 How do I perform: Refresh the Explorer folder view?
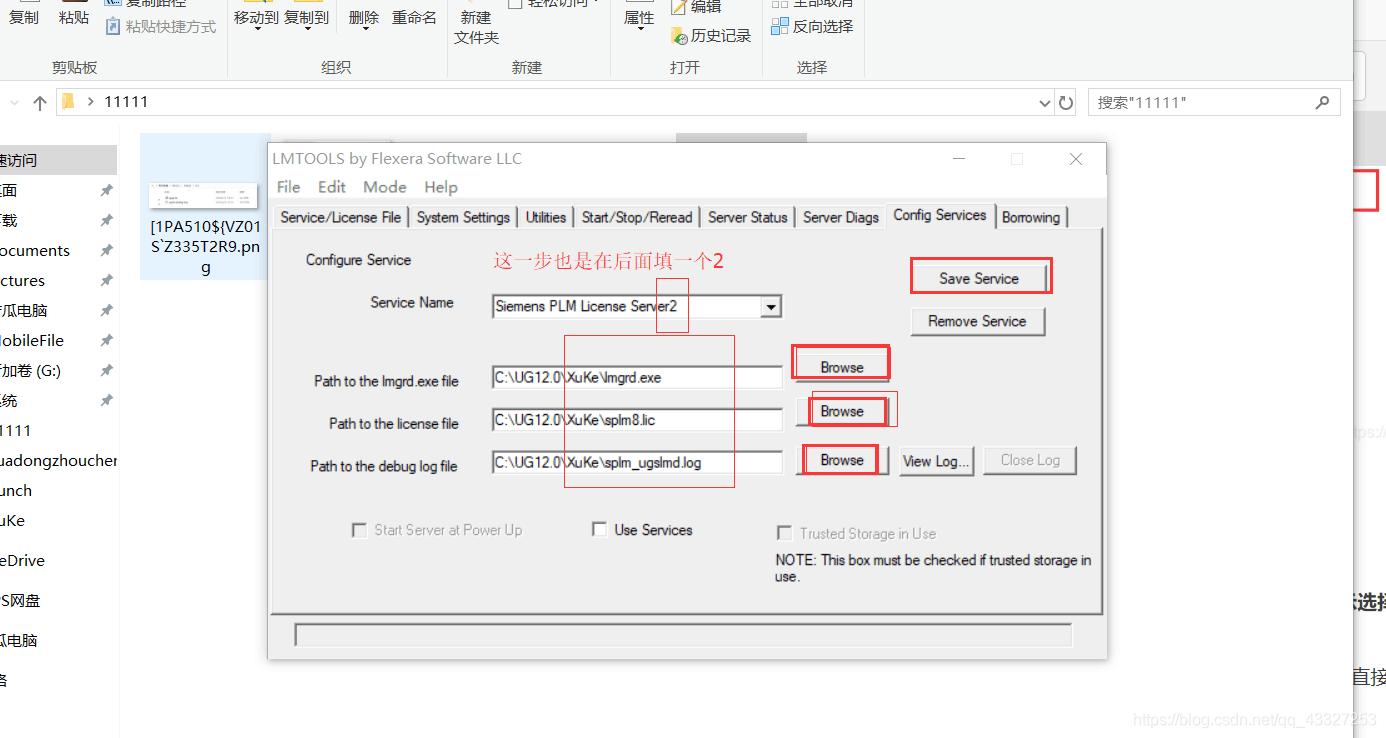coord(1066,102)
